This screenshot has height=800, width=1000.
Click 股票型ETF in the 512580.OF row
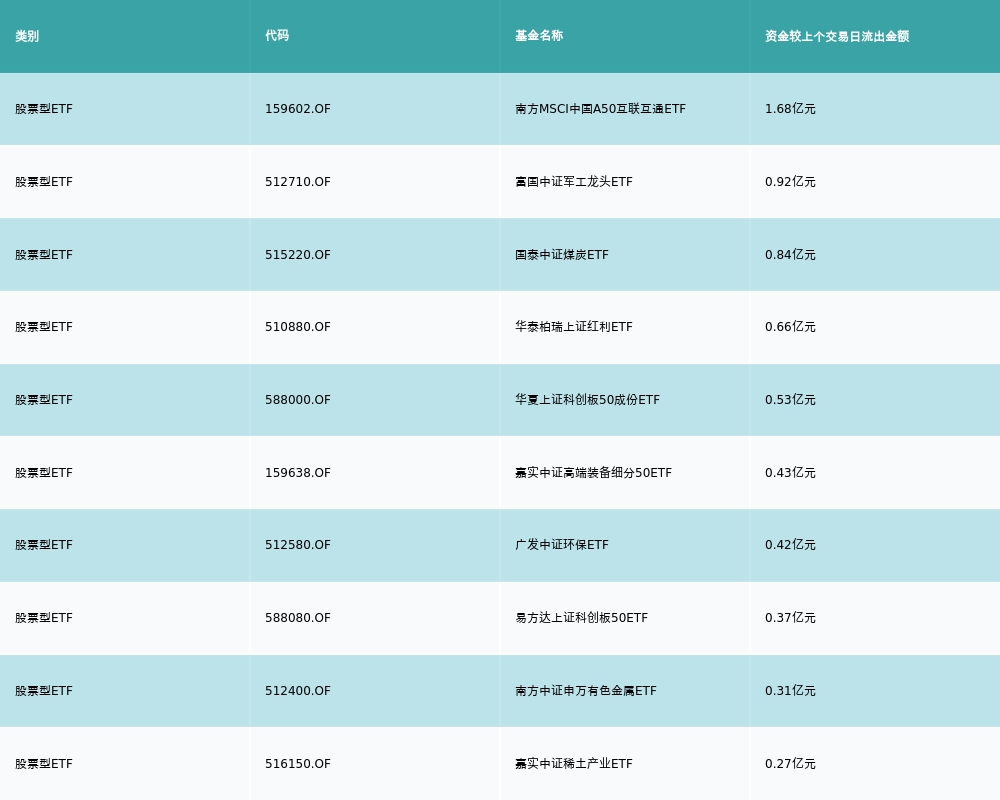coord(44,545)
